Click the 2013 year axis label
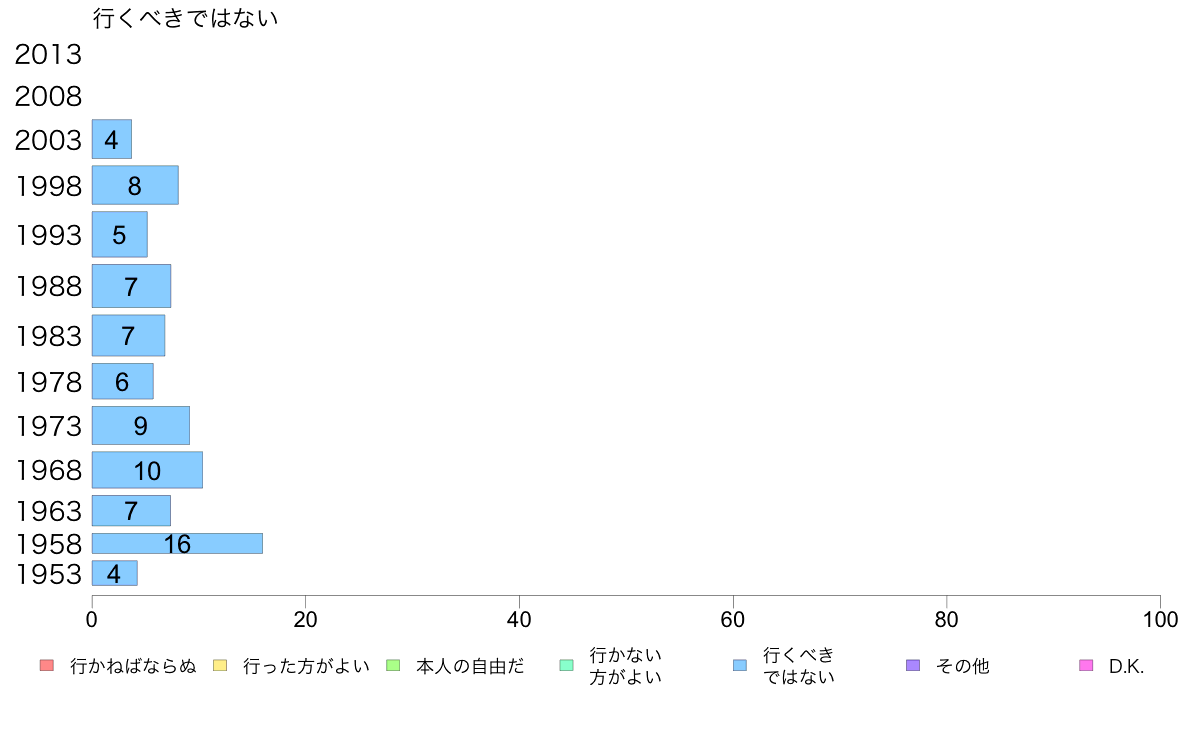Viewport: 1188px width, 736px height. (48, 55)
